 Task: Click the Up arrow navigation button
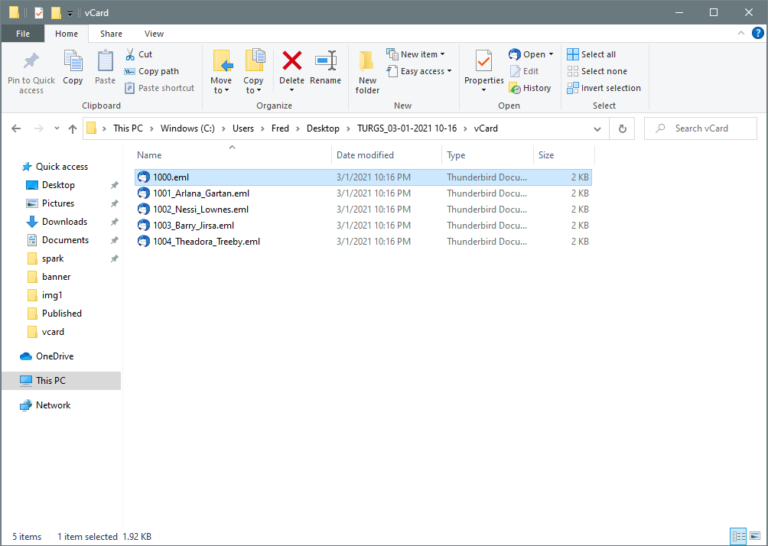[x=72, y=128]
